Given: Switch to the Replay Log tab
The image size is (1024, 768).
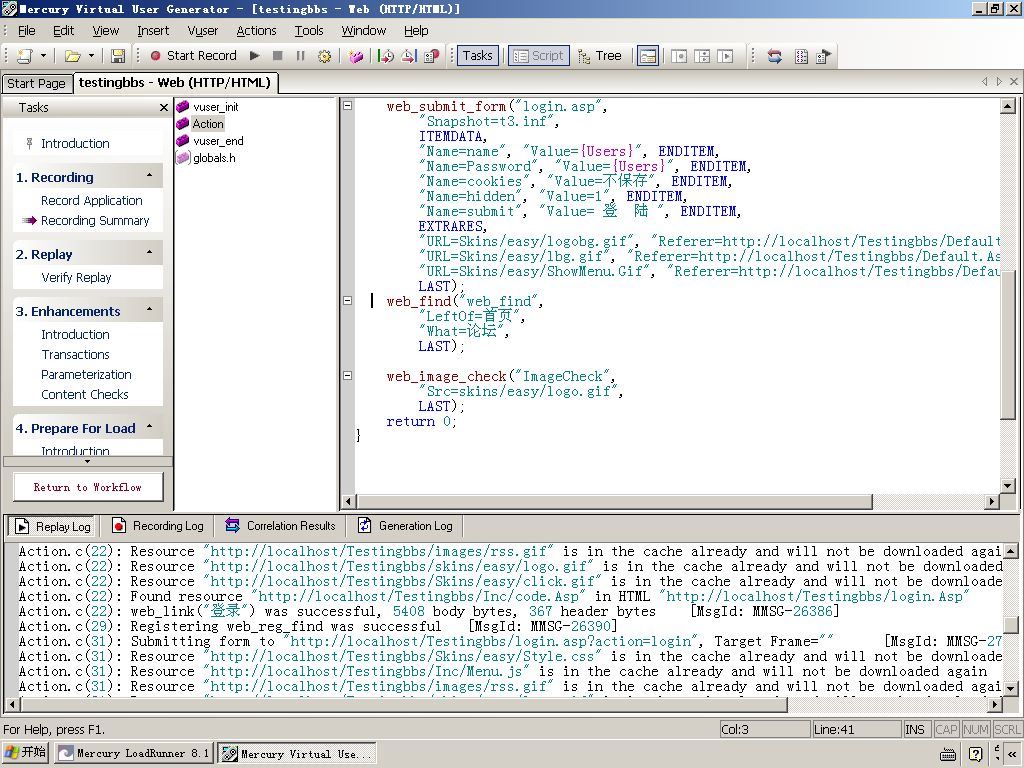Looking at the screenshot, I should coord(52,526).
